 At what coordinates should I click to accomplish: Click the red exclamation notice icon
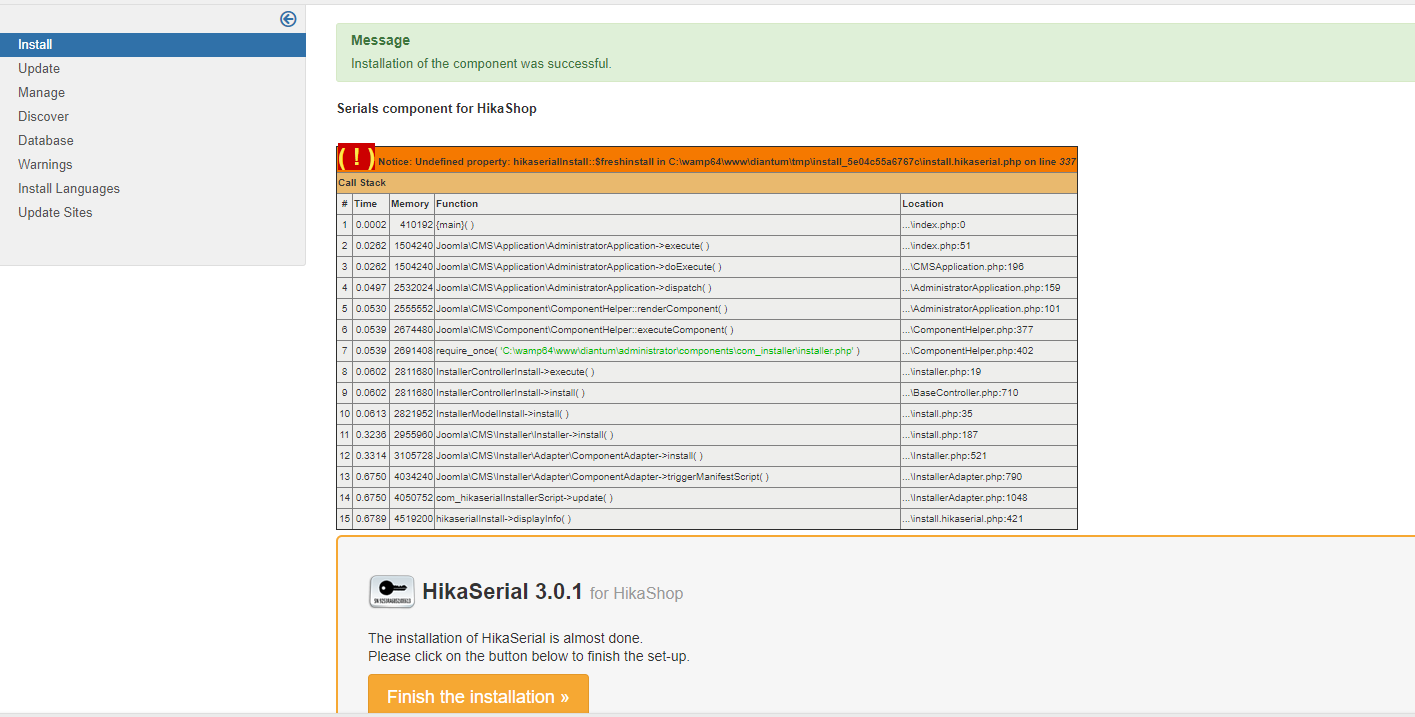(356, 158)
